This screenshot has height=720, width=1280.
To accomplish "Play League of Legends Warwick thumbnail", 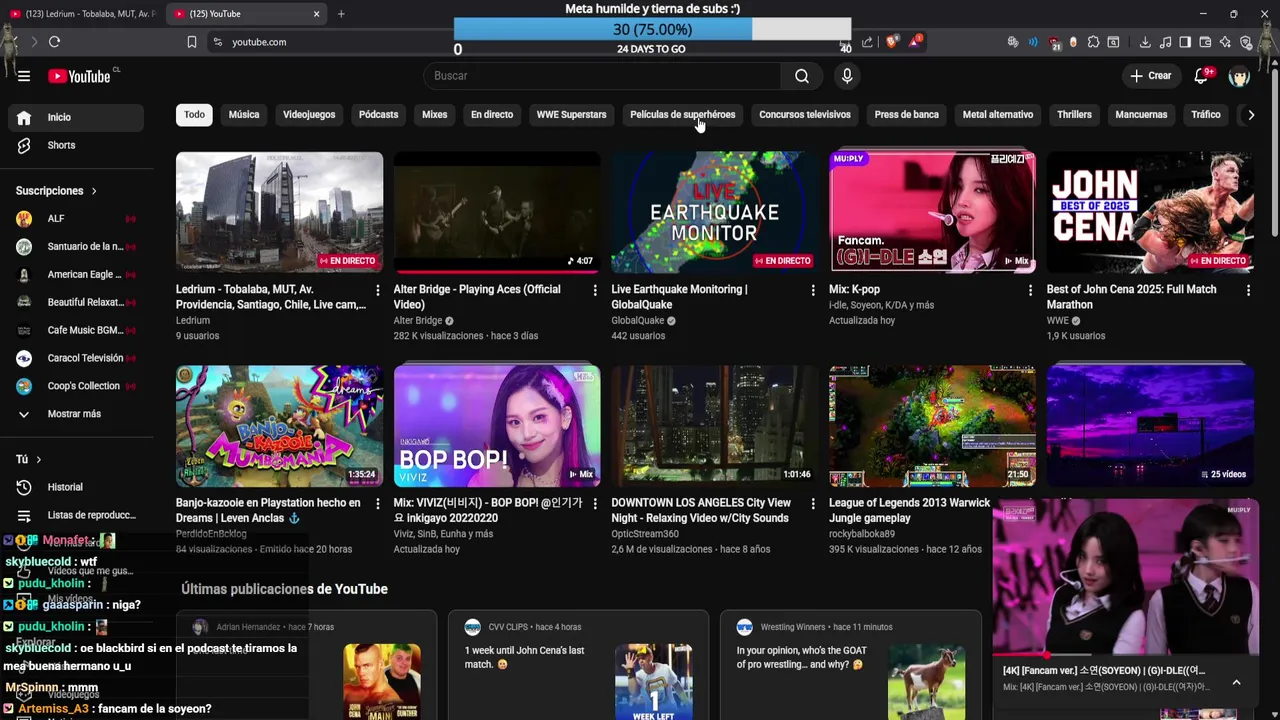I will tap(932, 426).
